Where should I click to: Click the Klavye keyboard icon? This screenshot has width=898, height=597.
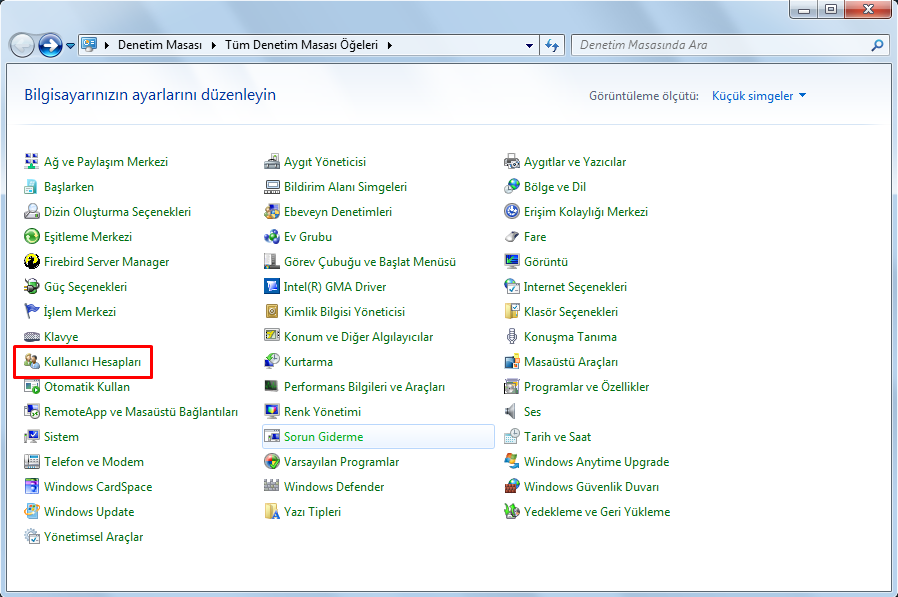pyautogui.click(x=31, y=336)
